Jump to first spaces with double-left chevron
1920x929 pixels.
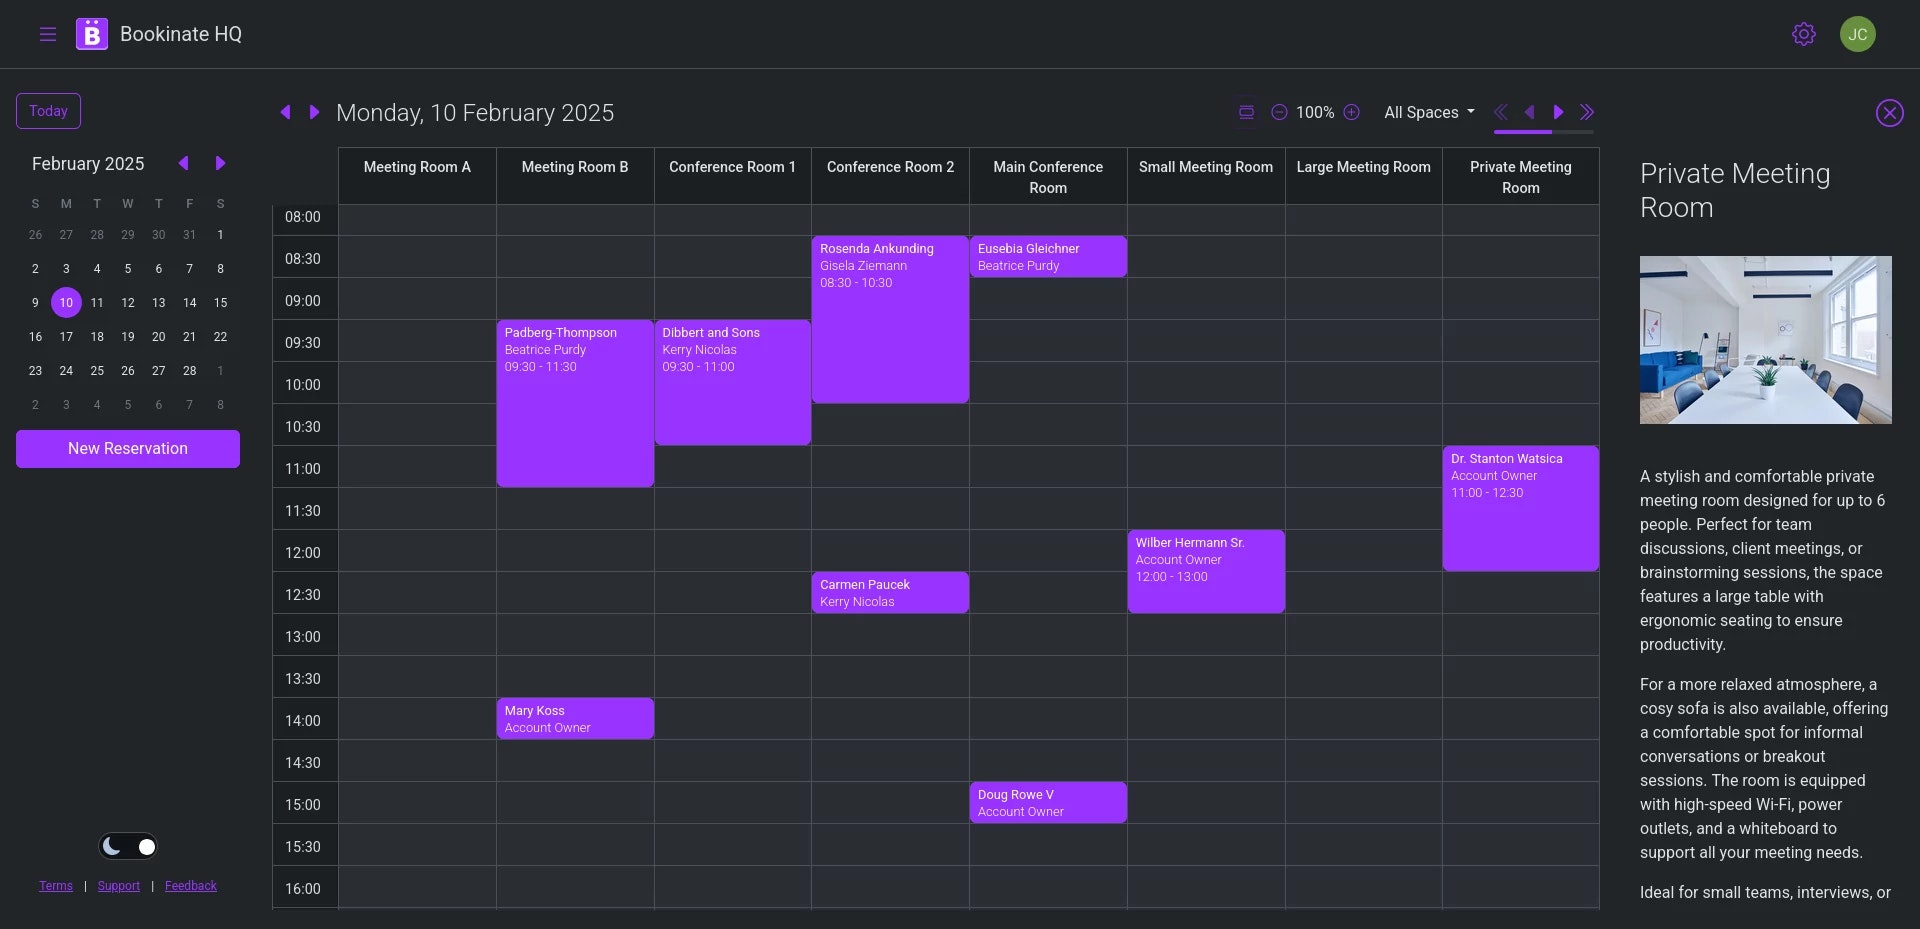1501,112
